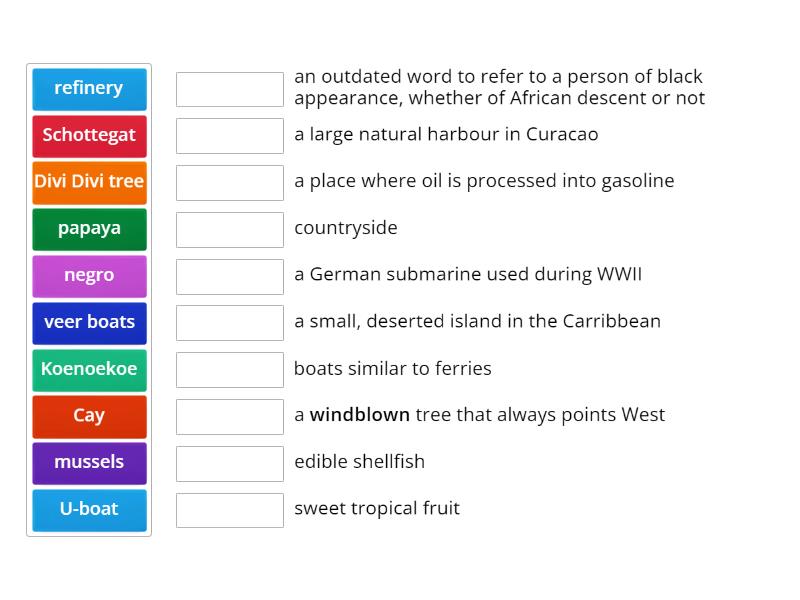Image resolution: width=800 pixels, height=600 pixels.
Task: Select the refinery word tile
Action: [x=89, y=88]
